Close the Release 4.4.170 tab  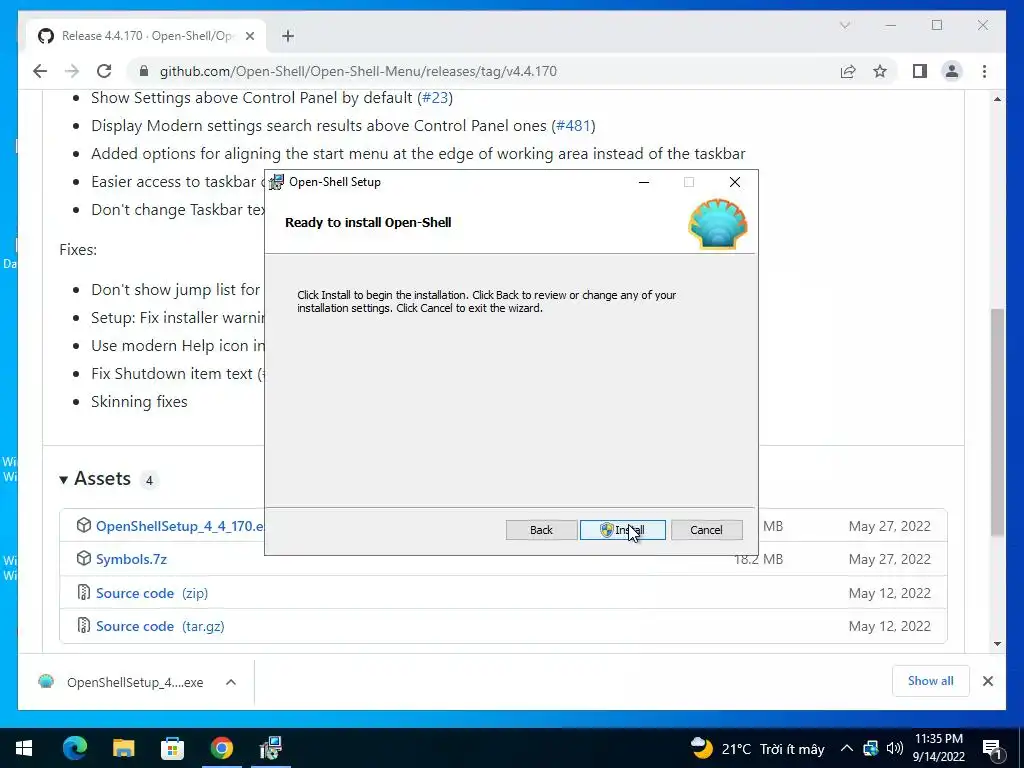(249, 36)
